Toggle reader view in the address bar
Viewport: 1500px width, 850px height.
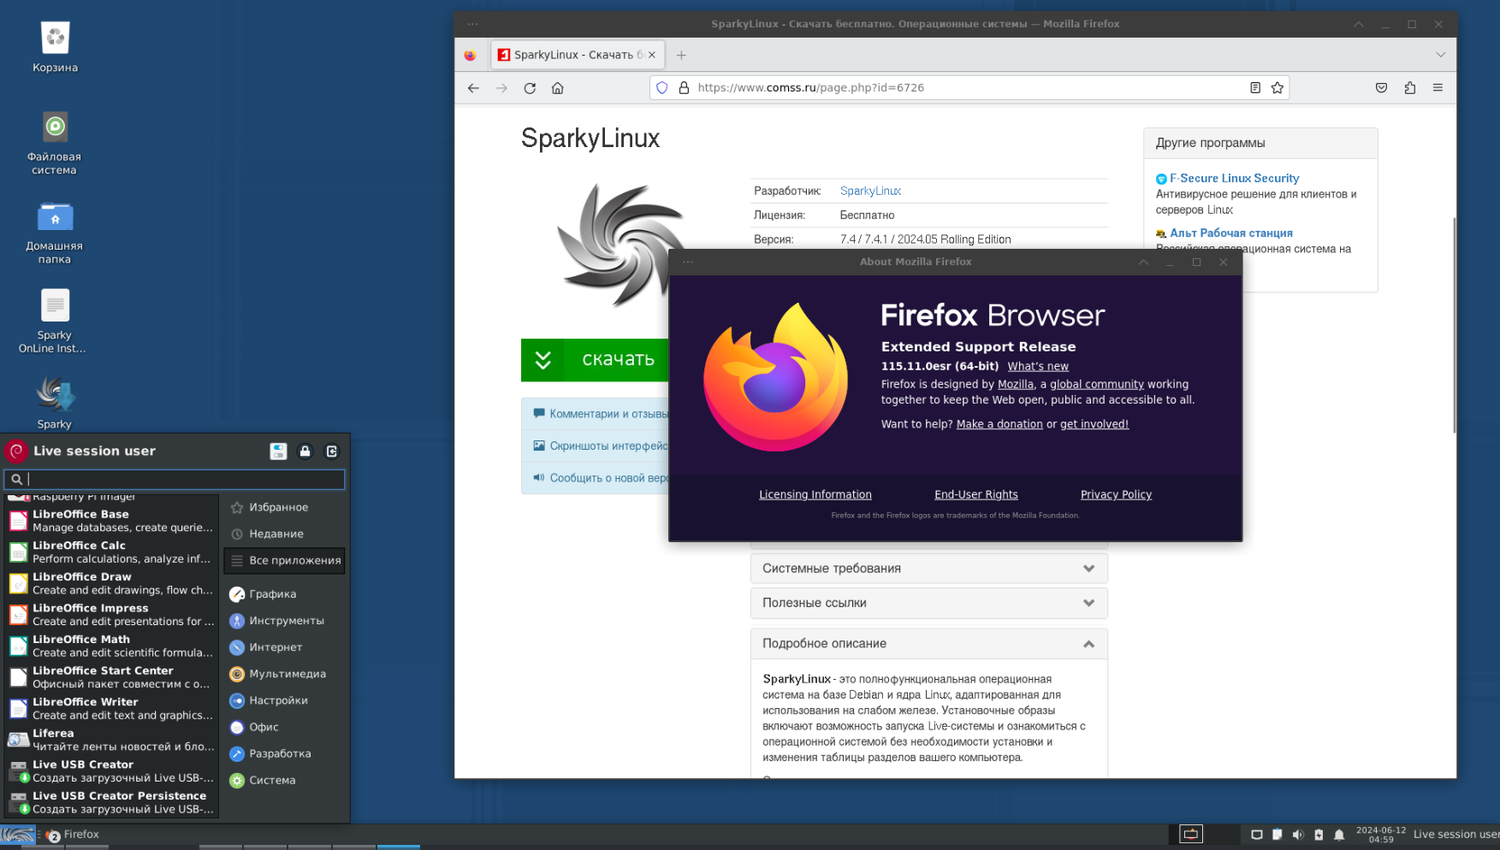(1255, 88)
